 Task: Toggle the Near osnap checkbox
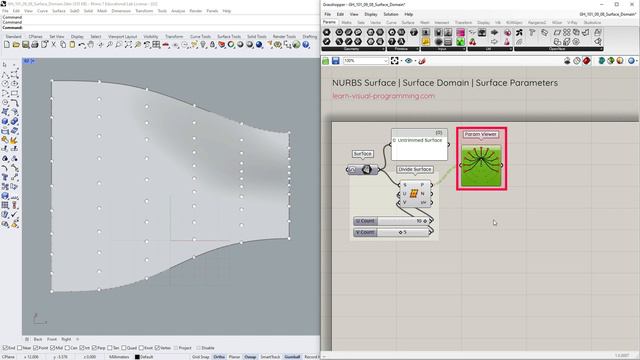(20, 348)
